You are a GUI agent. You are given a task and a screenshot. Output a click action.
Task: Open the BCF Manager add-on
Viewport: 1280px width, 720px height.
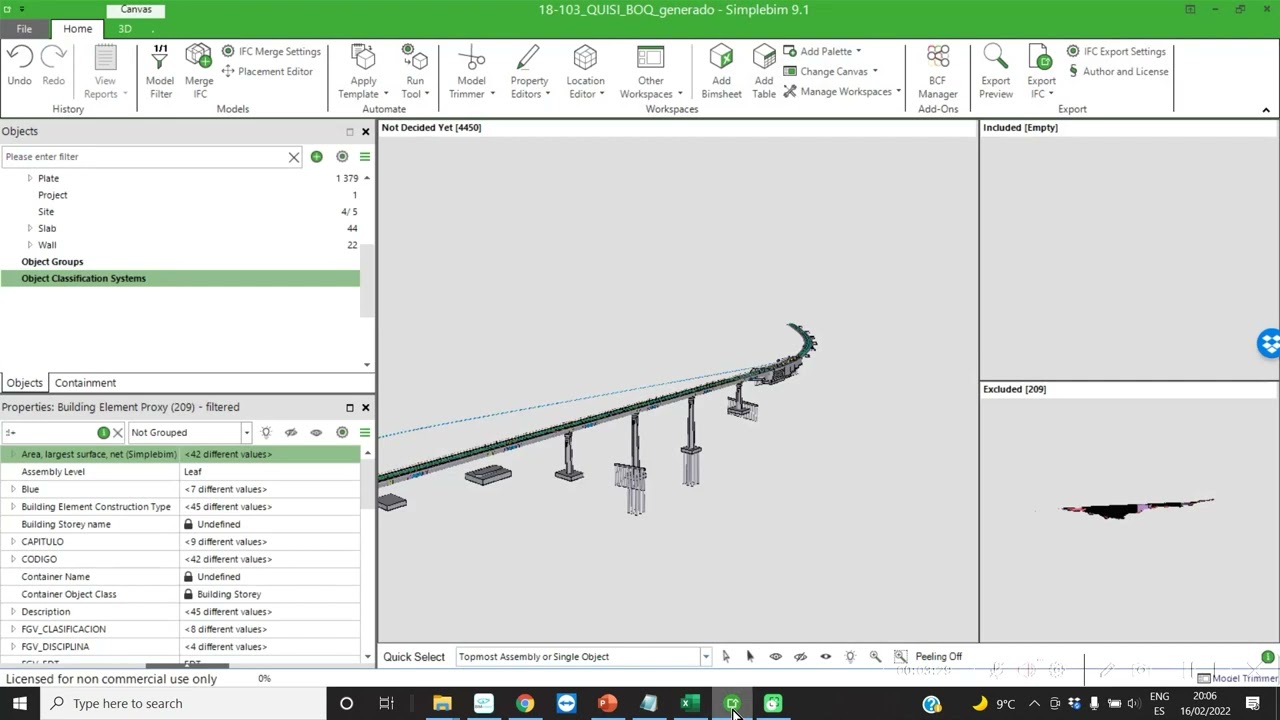tap(938, 71)
